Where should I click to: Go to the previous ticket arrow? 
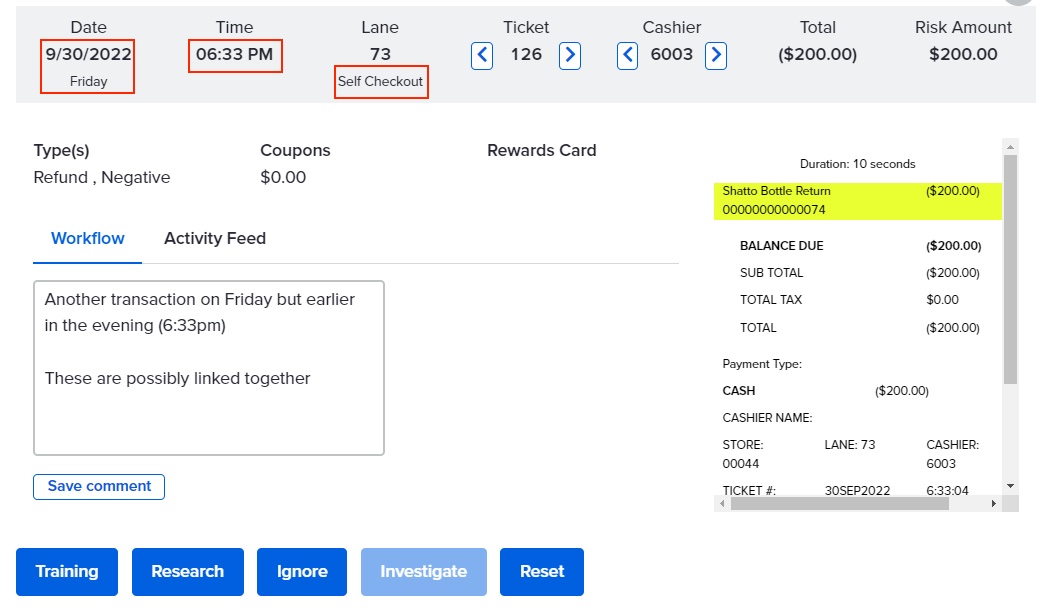click(482, 55)
